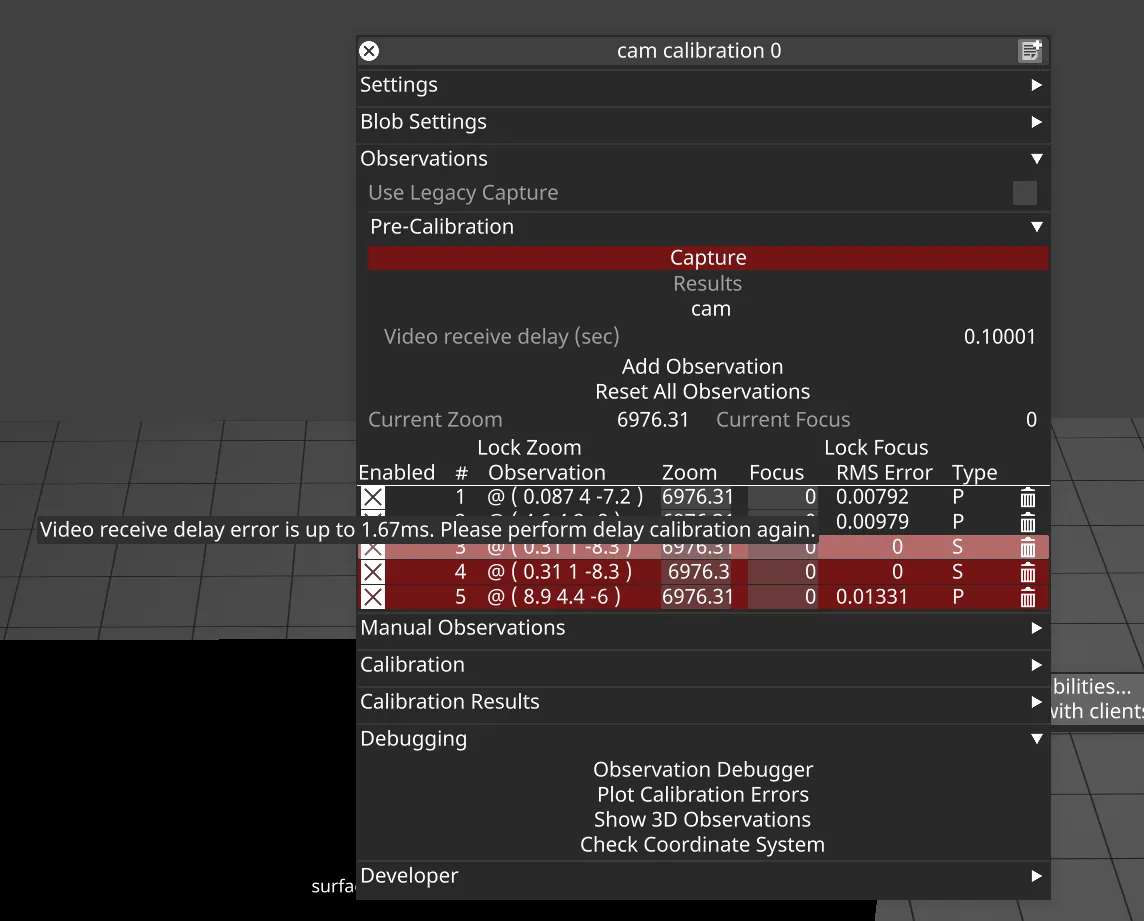This screenshot has width=1144, height=921.
Task: Click the Video receive delay value field
Action: pos(999,337)
